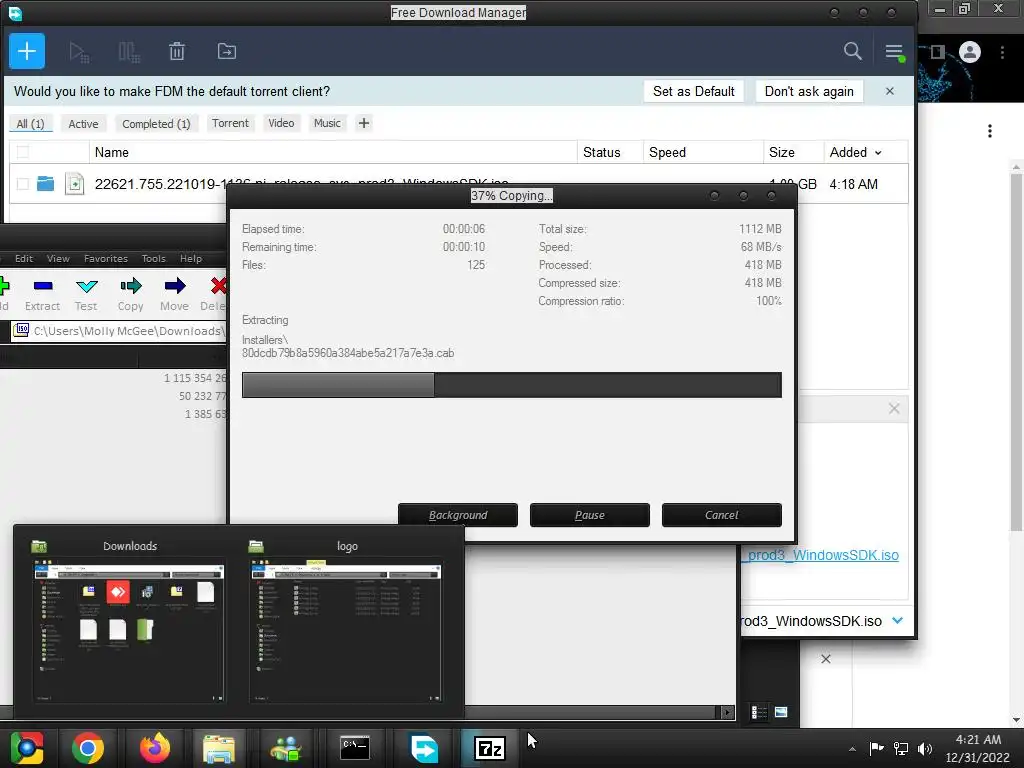Open the Help menu in 7-Zip
Viewport: 1024px width, 768px height.
tap(191, 259)
